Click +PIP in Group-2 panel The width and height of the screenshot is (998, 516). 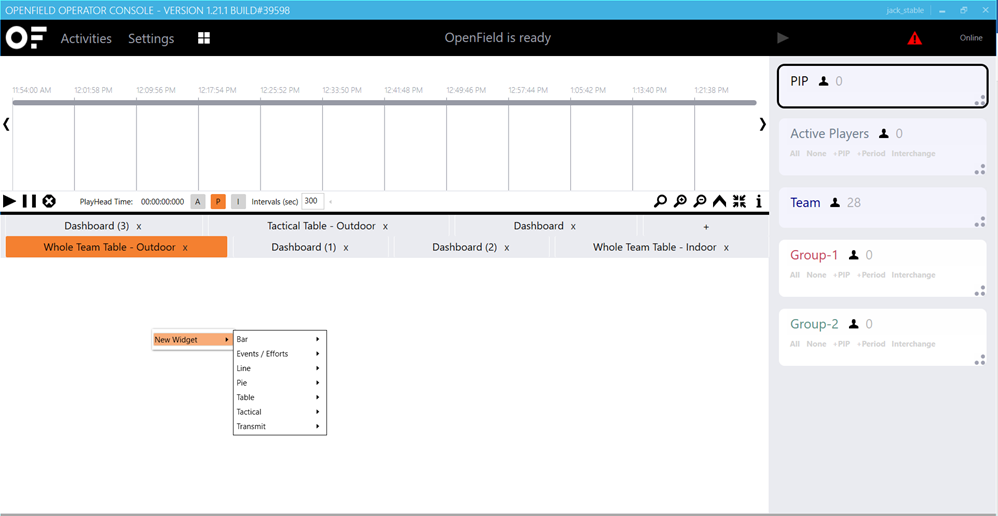(841, 344)
